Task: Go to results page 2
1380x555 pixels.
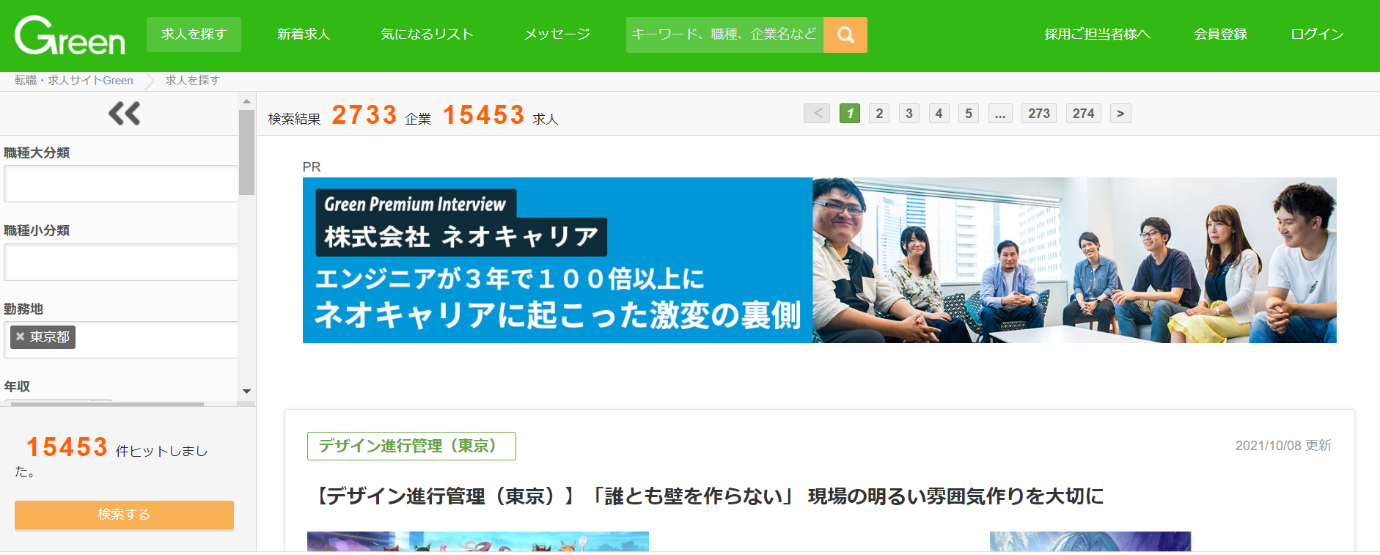Action: point(879,113)
